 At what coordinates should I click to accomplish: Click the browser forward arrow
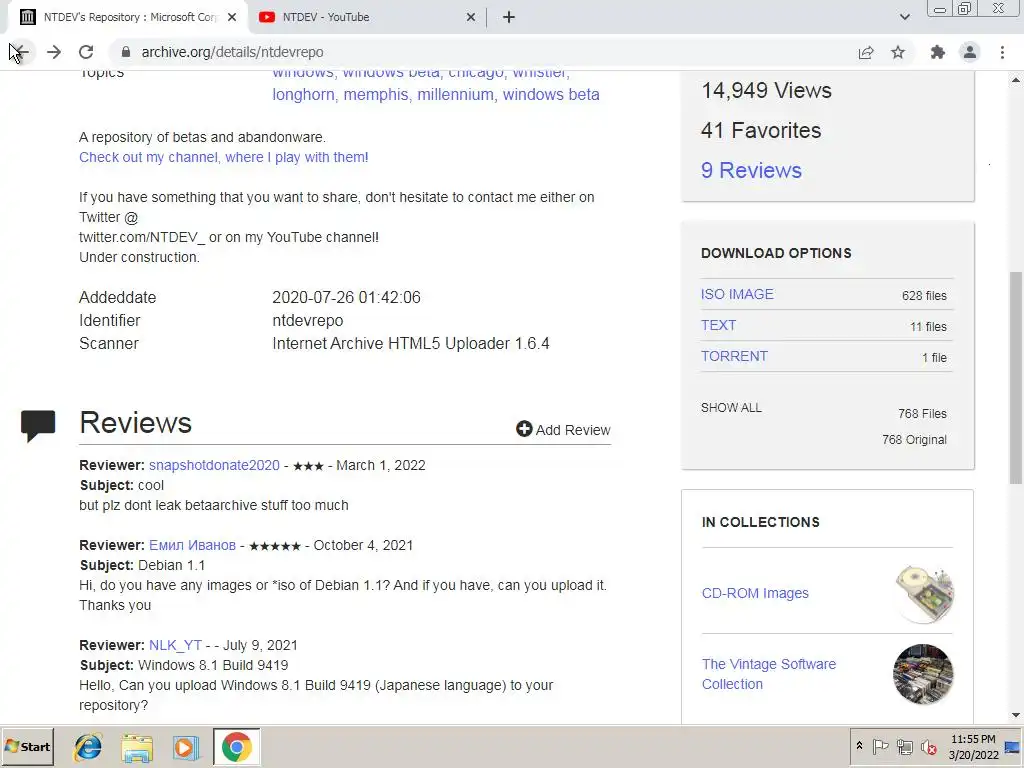point(54,52)
